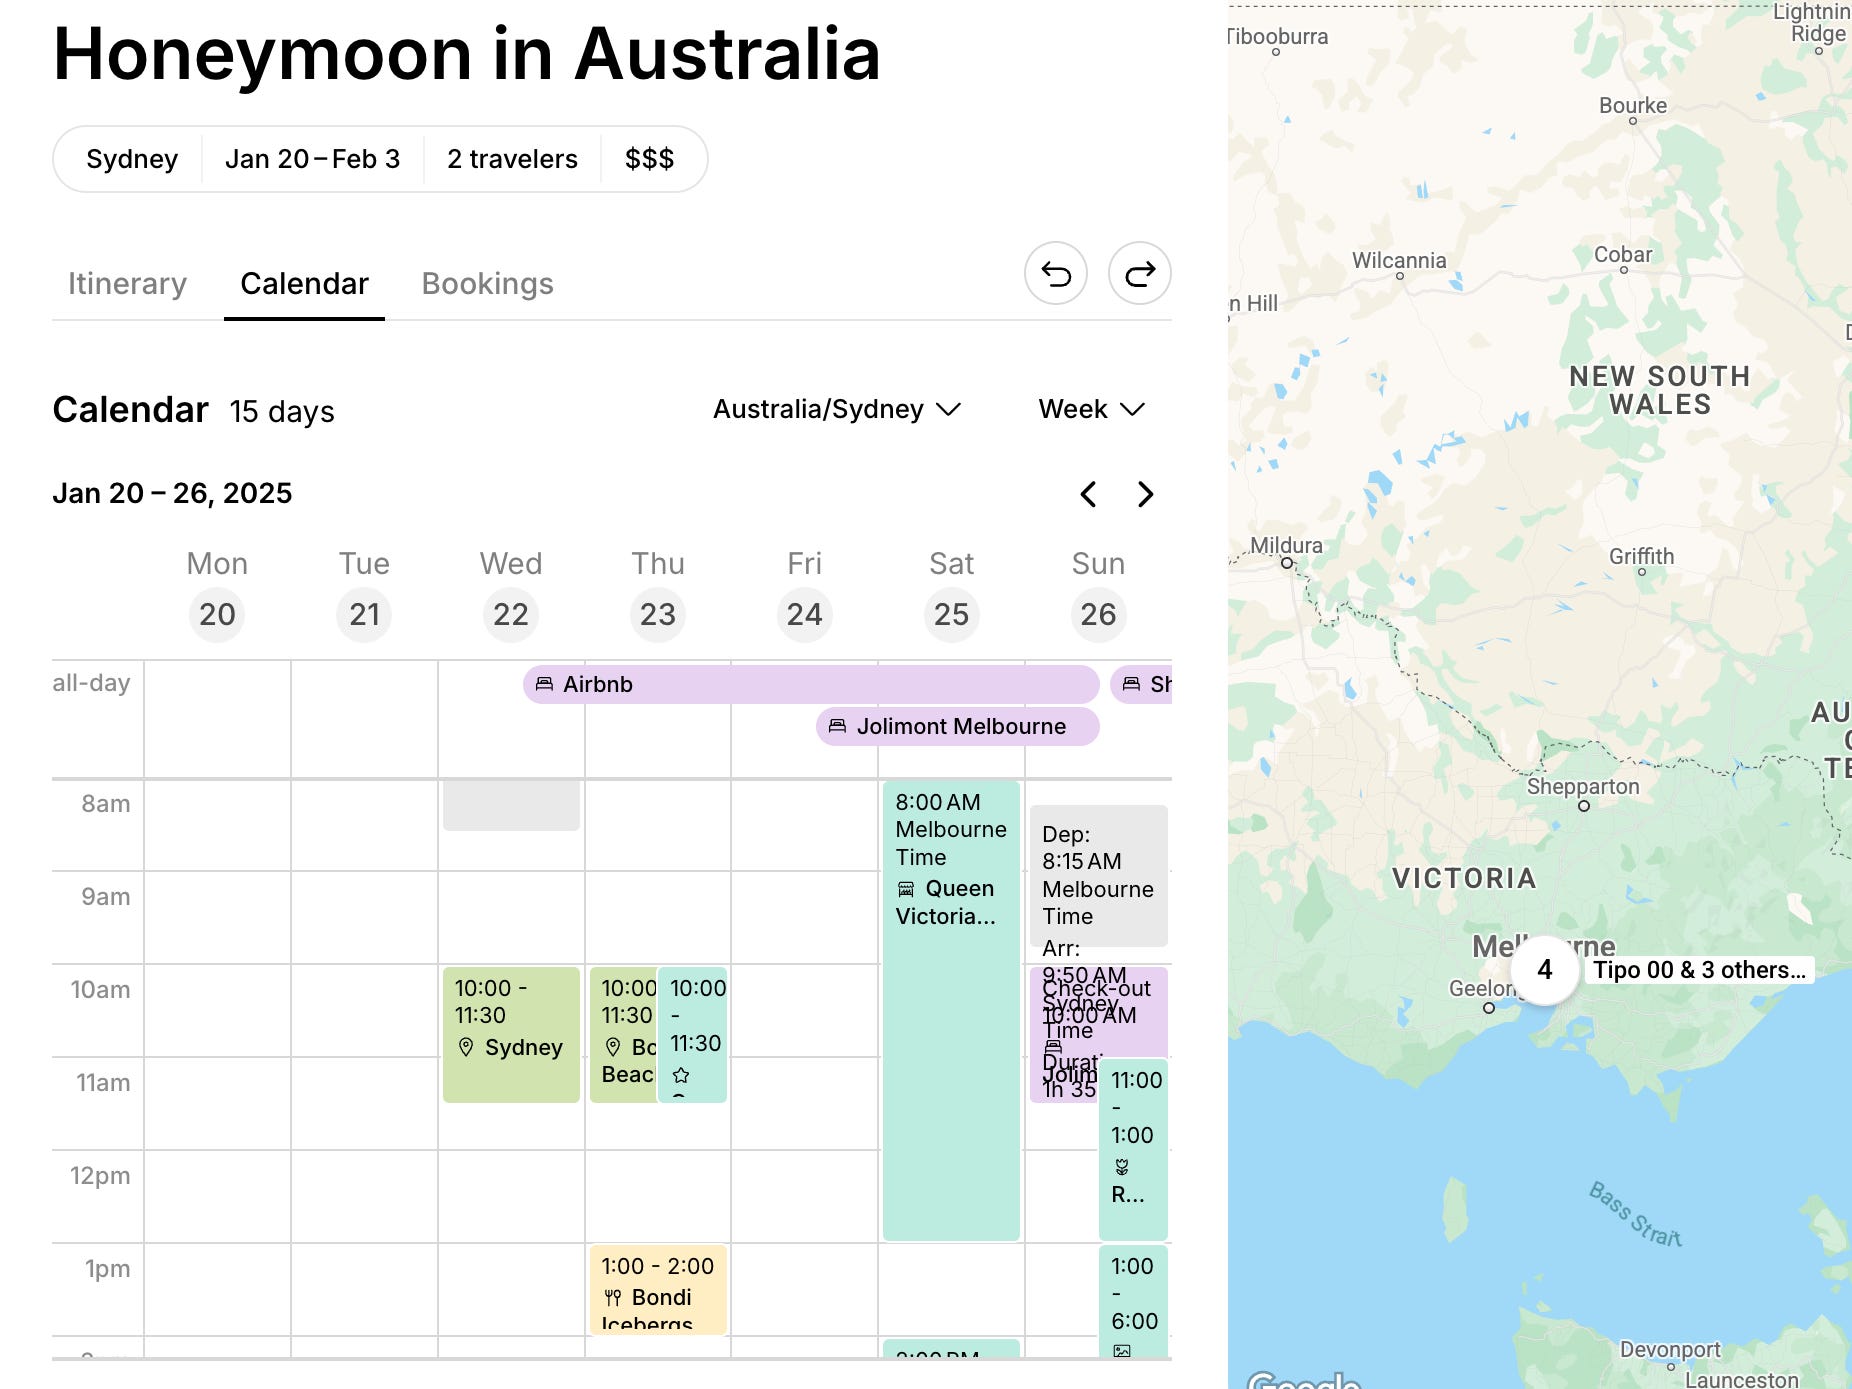The image size is (1852, 1389).
Task: Select Wednesday 22 in the week header
Action: [511, 614]
